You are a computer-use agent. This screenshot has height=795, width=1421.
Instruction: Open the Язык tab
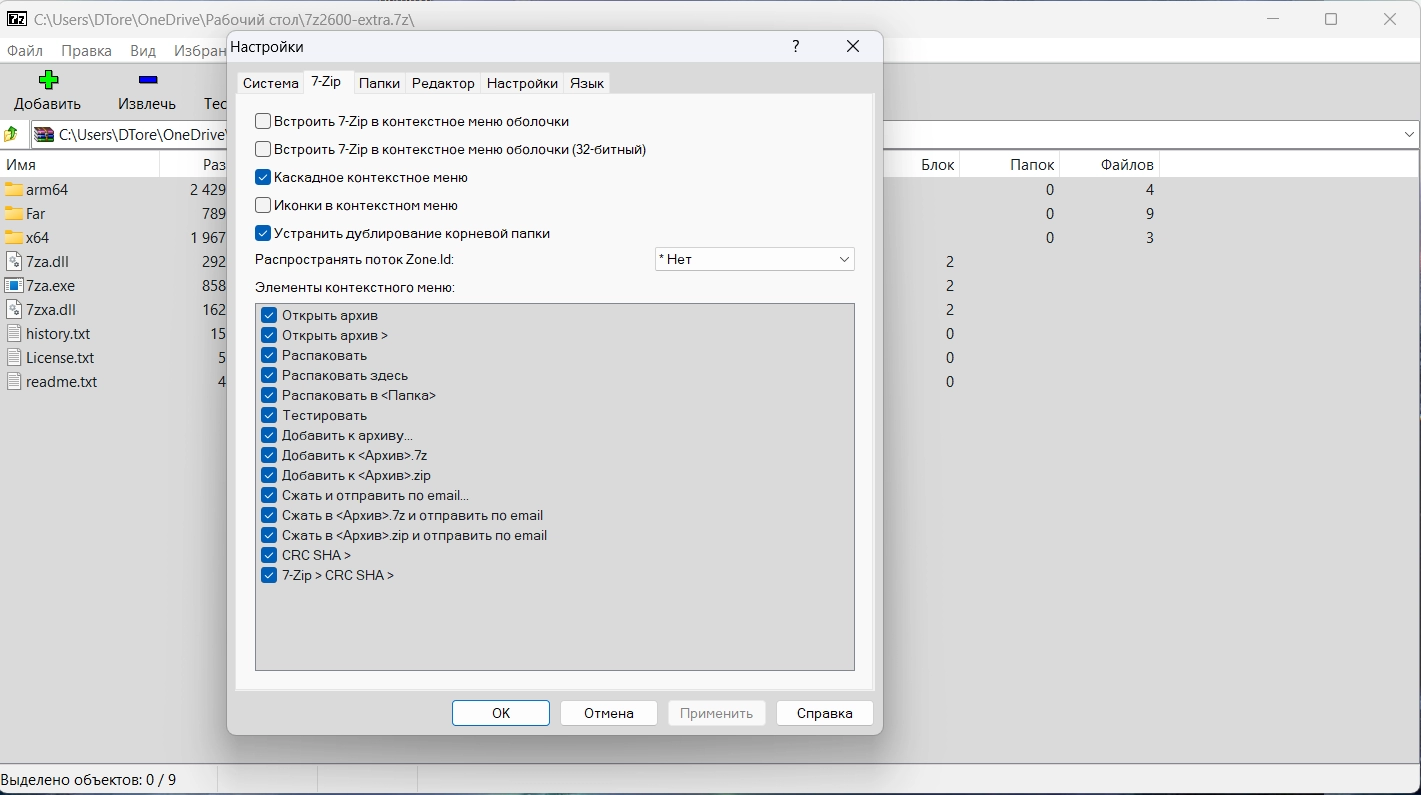(587, 83)
